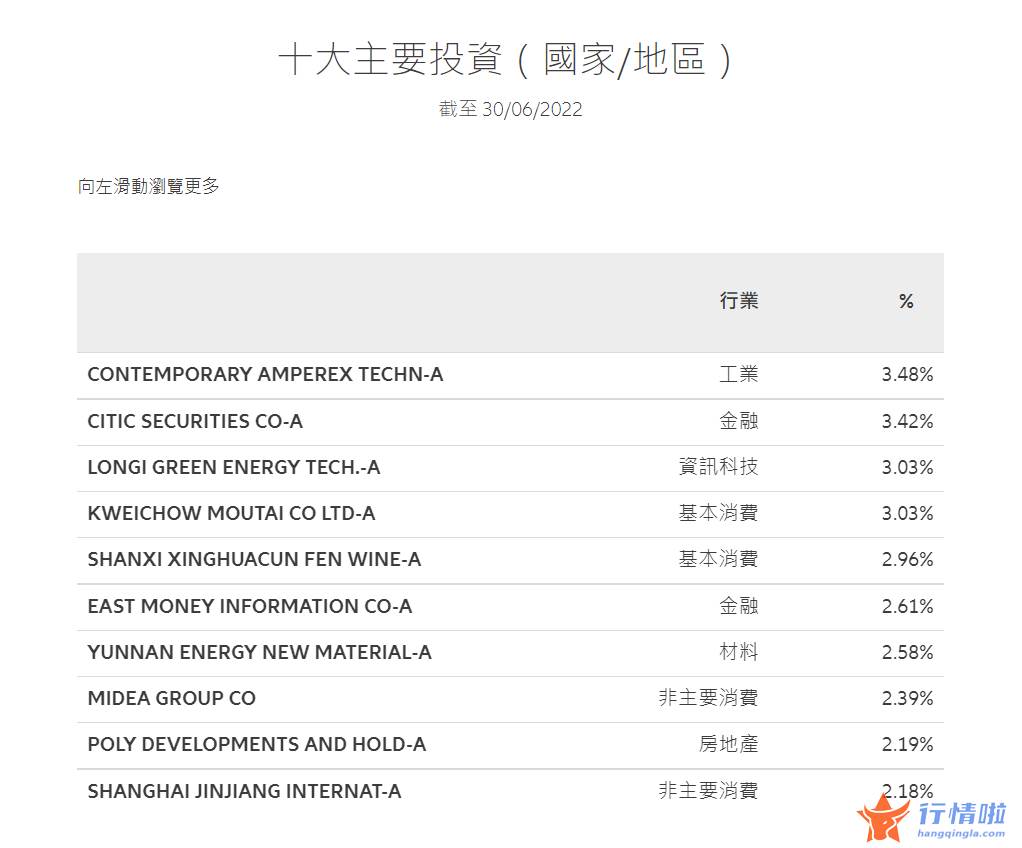
Task: Select LONGI GREEN ENERGY TECH.-A row name
Action: click(233, 467)
